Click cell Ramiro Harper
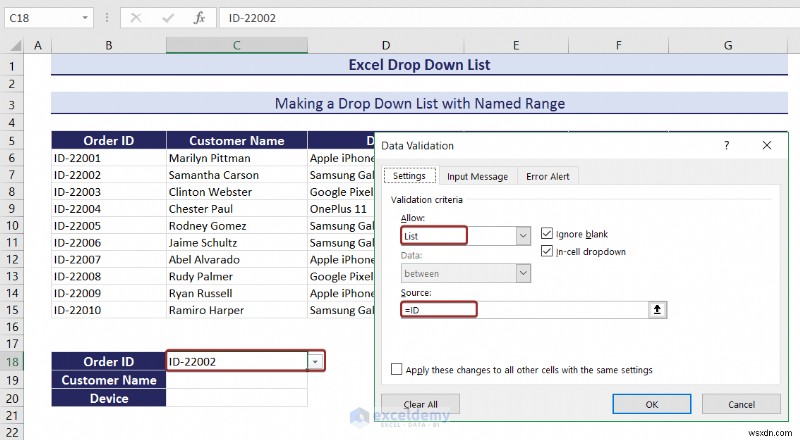This screenshot has height=440, width=800. [x=237, y=310]
